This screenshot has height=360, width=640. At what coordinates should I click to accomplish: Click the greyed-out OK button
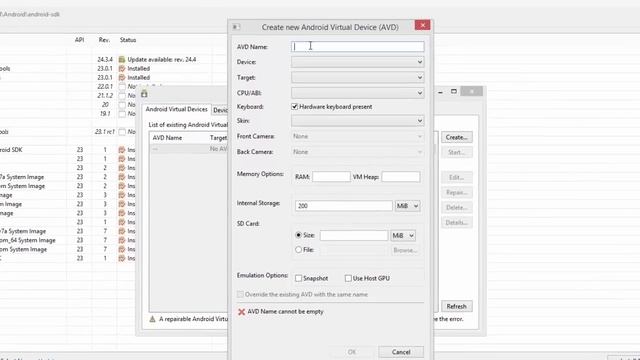(352, 352)
